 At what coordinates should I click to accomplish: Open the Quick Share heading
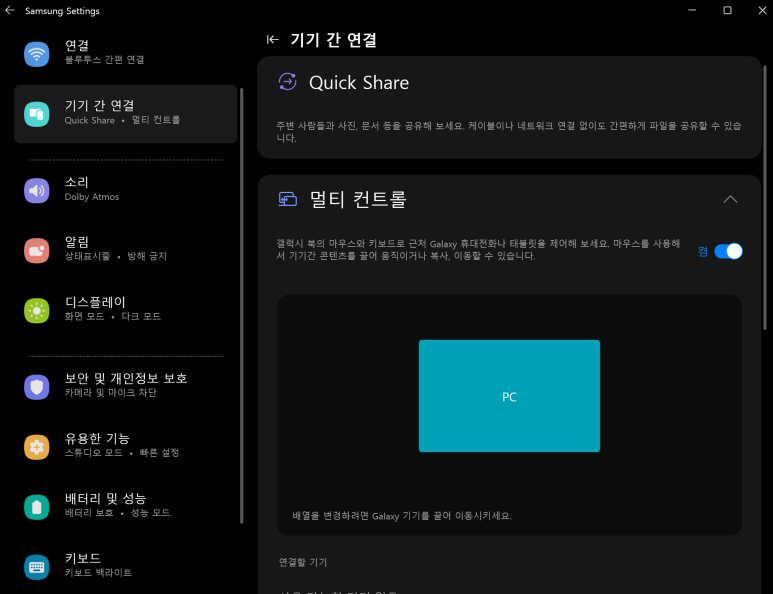point(359,82)
